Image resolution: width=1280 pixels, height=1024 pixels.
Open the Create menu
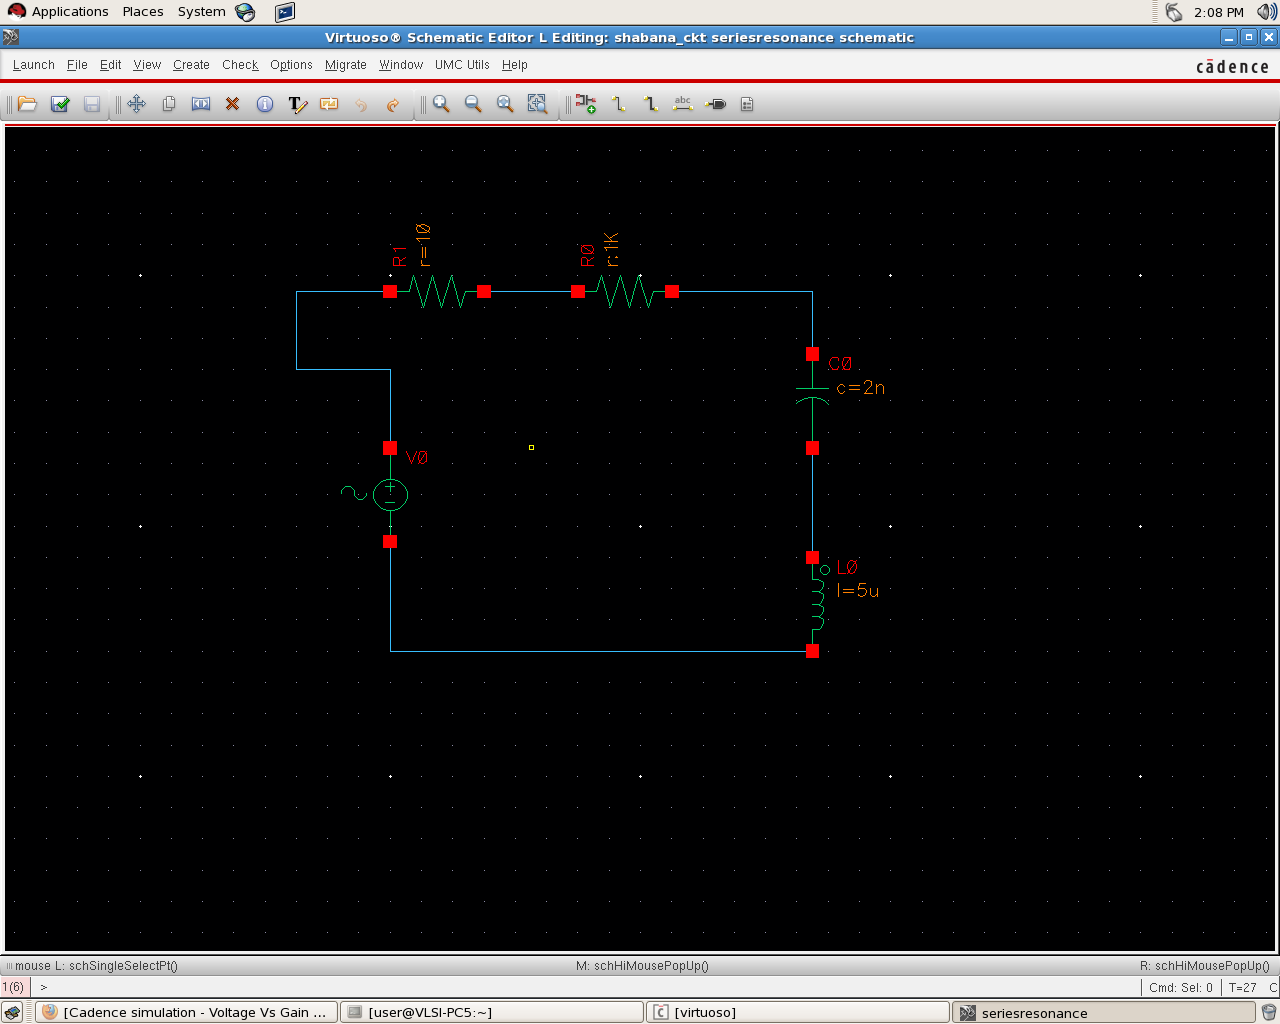click(x=191, y=65)
